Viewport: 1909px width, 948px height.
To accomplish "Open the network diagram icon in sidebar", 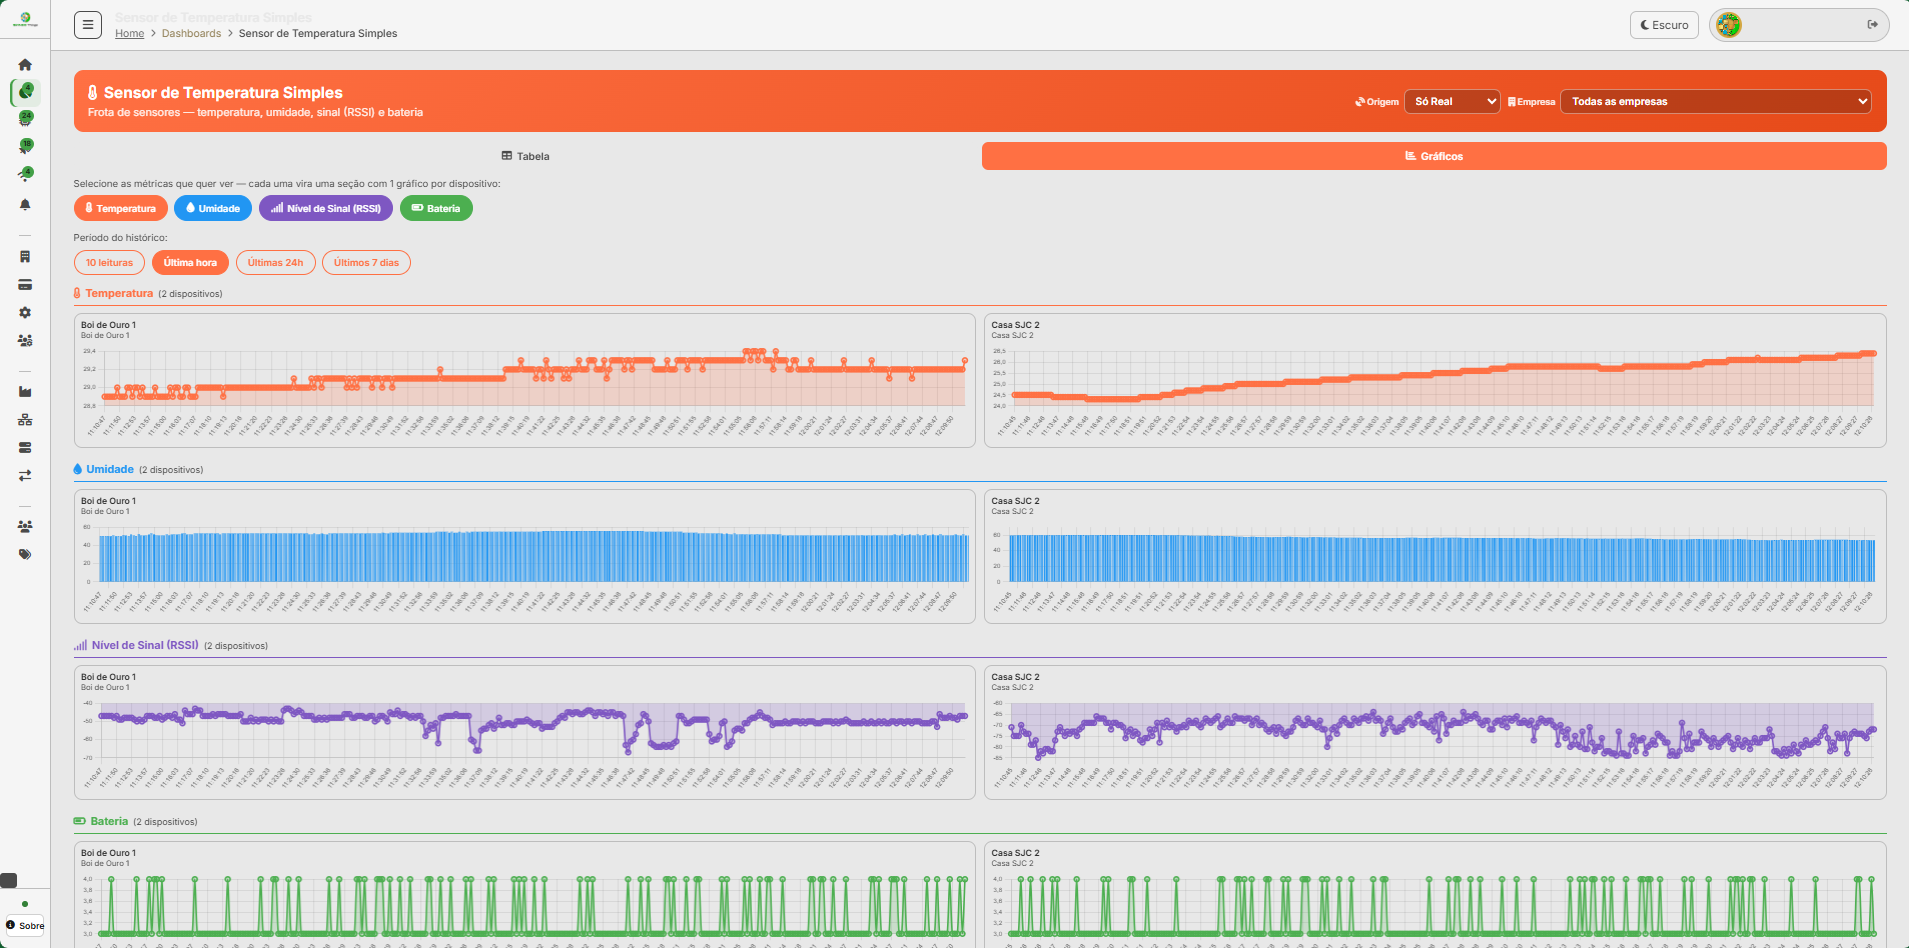I will tap(25, 420).
